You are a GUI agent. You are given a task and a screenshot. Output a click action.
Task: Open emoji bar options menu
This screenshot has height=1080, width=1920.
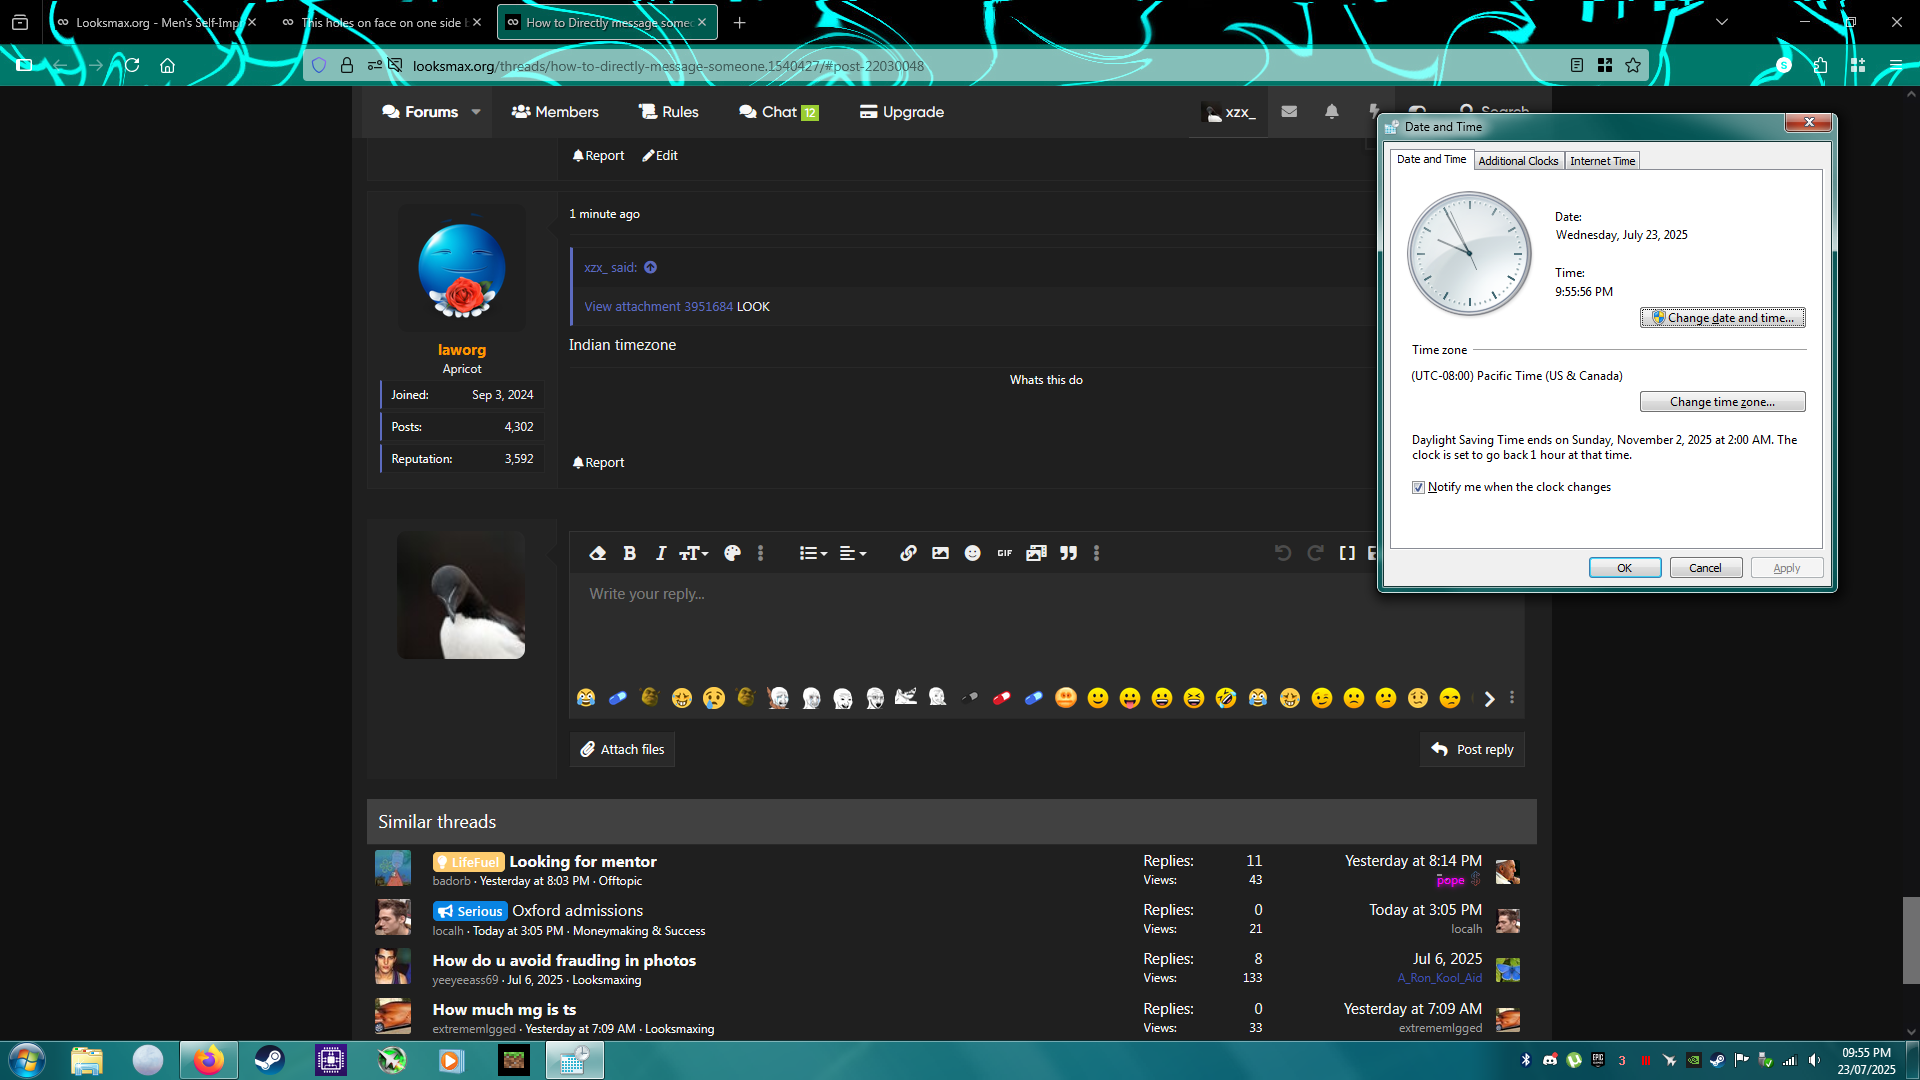pyautogui.click(x=1512, y=698)
